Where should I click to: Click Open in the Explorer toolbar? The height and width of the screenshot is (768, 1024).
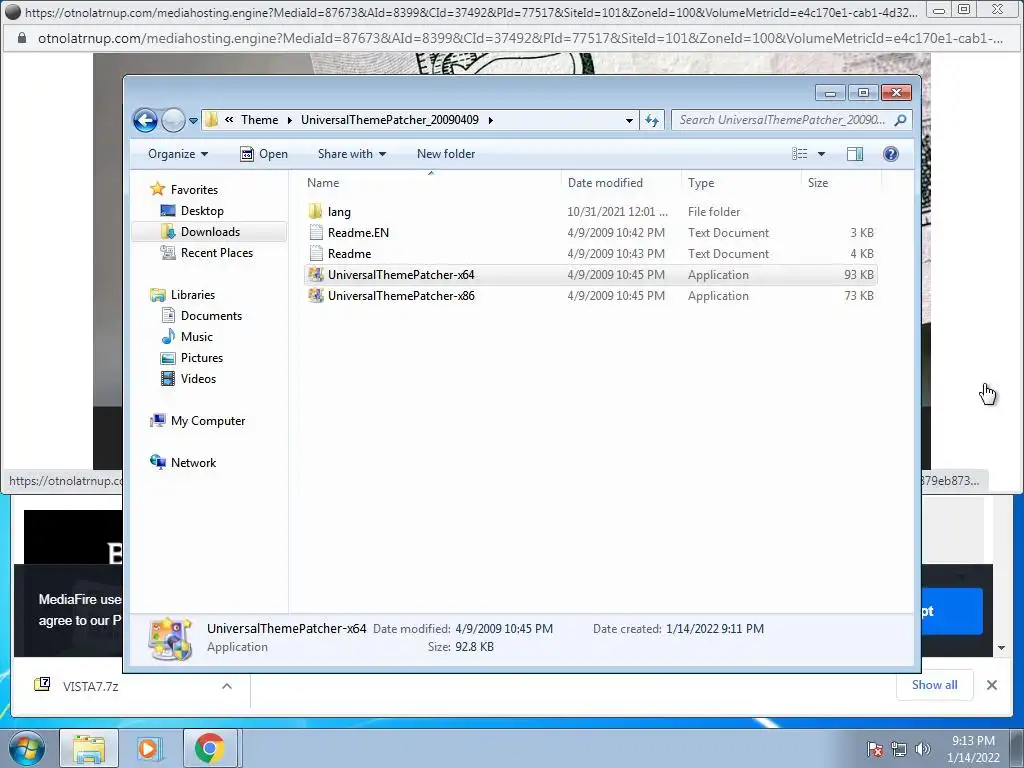264,154
